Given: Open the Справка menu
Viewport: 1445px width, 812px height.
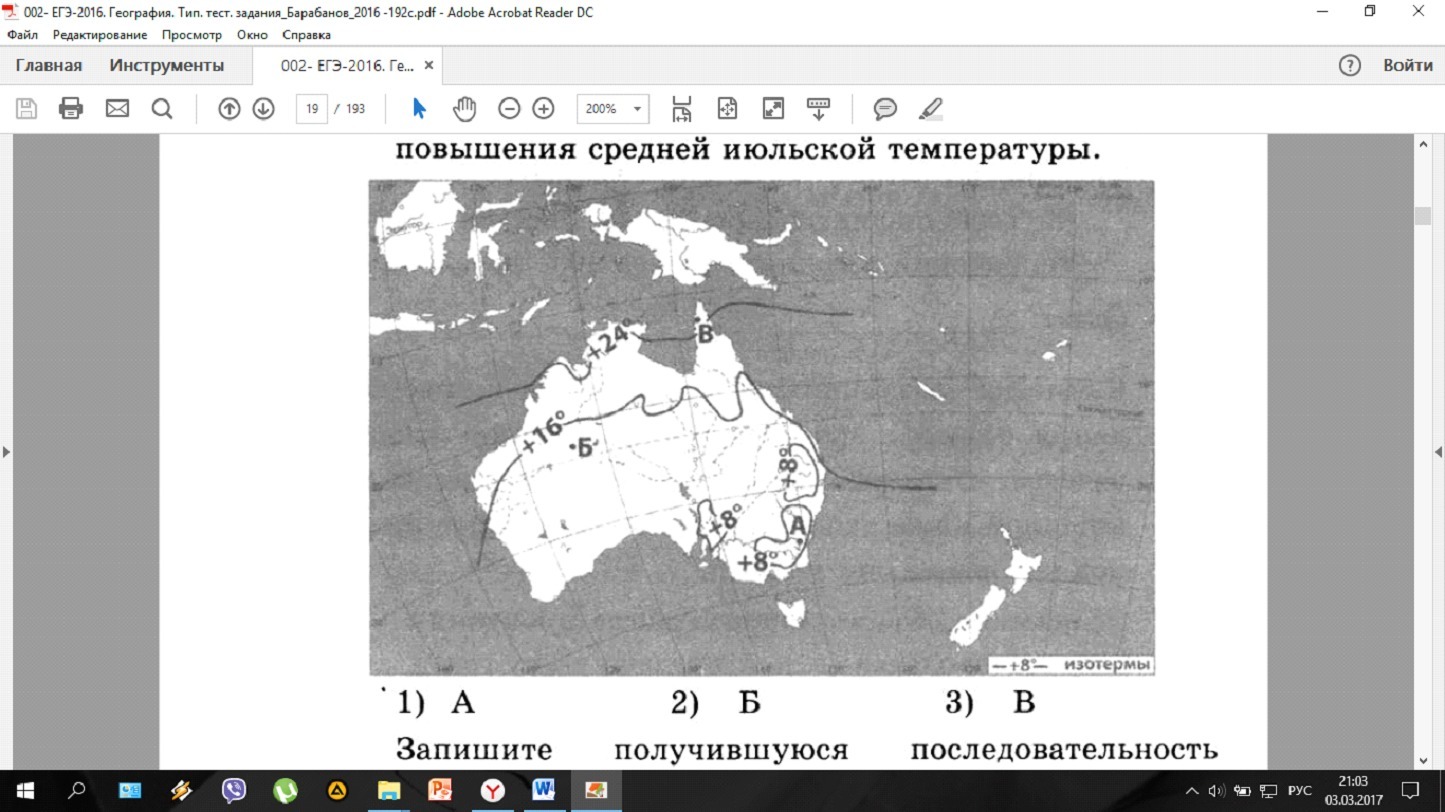Looking at the screenshot, I should (306, 34).
